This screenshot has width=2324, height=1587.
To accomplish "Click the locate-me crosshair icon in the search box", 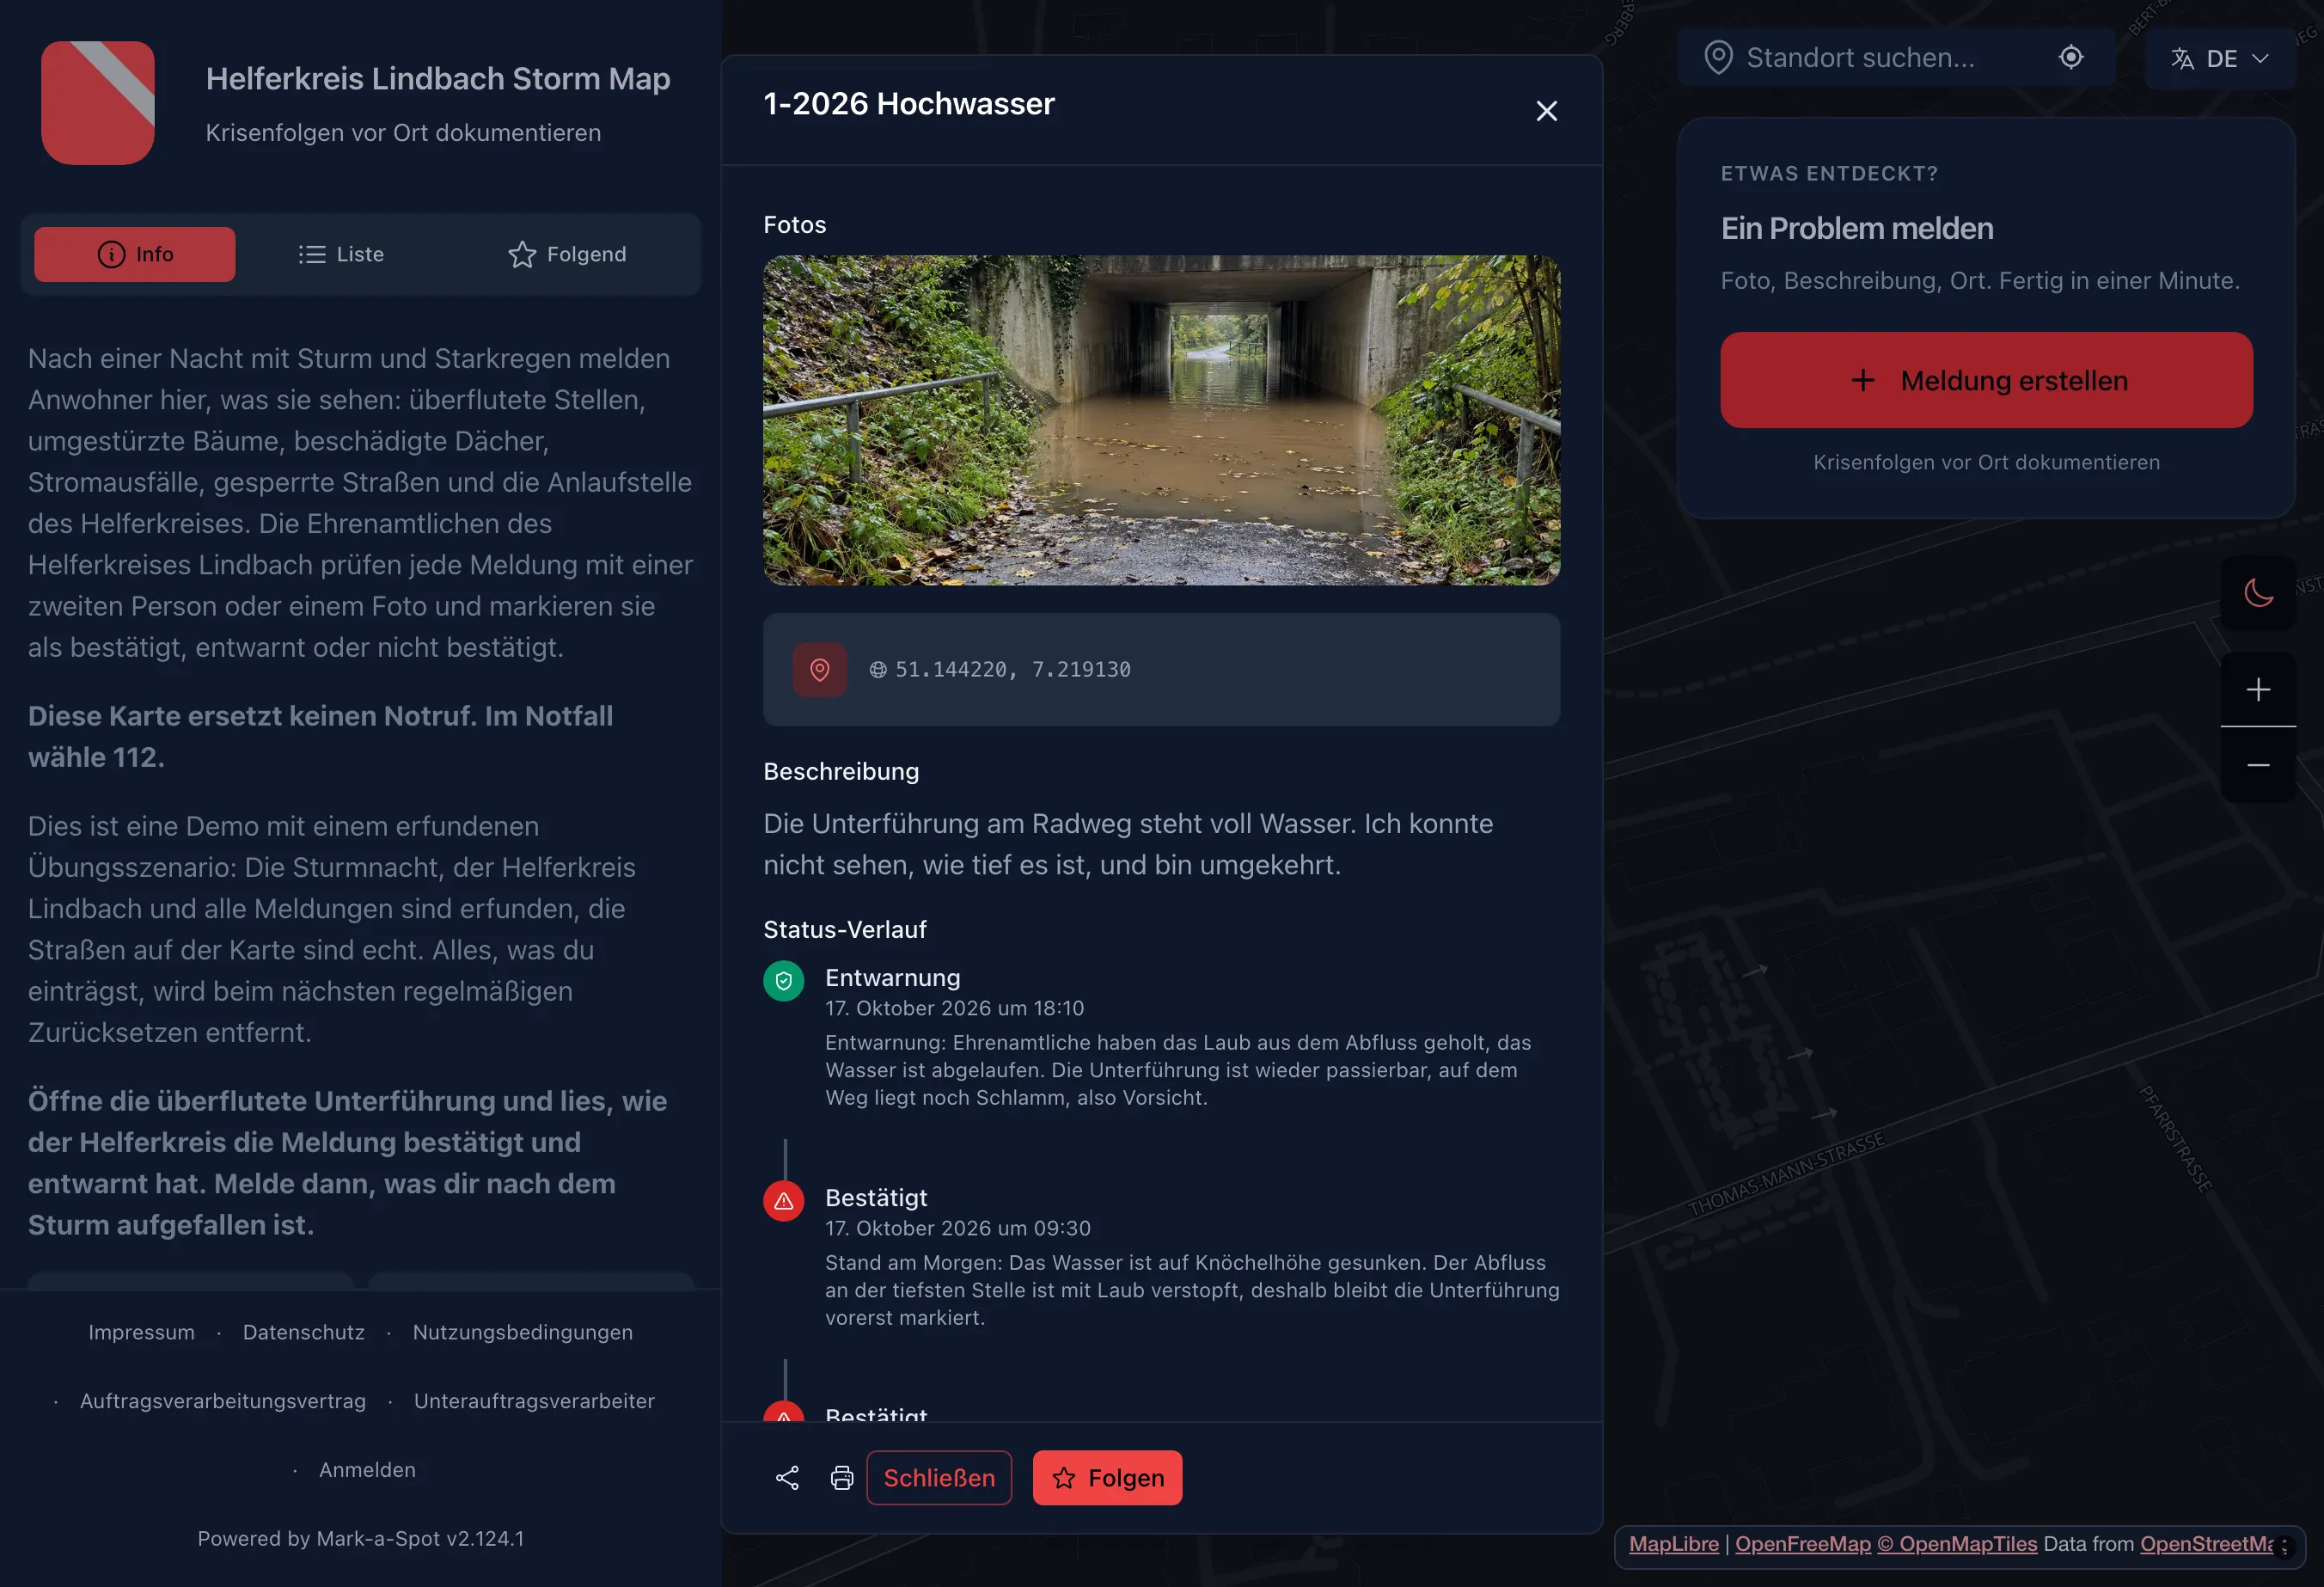I will (x=2071, y=57).
